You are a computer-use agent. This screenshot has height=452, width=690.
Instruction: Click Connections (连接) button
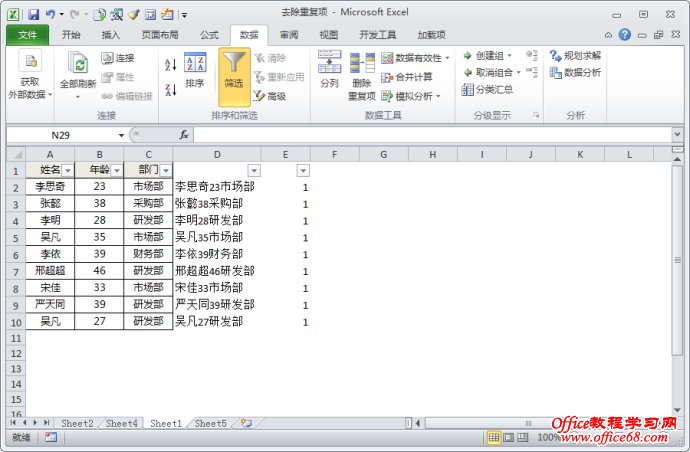(x=117, y=58)
